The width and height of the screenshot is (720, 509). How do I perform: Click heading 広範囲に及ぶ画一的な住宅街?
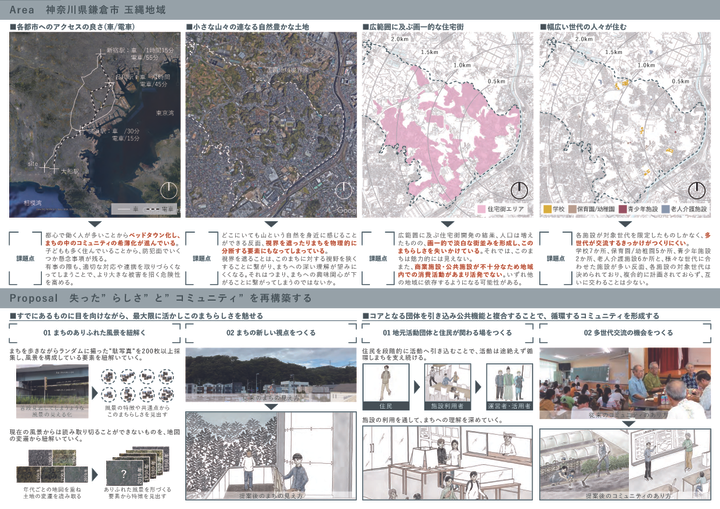point(413,27)
